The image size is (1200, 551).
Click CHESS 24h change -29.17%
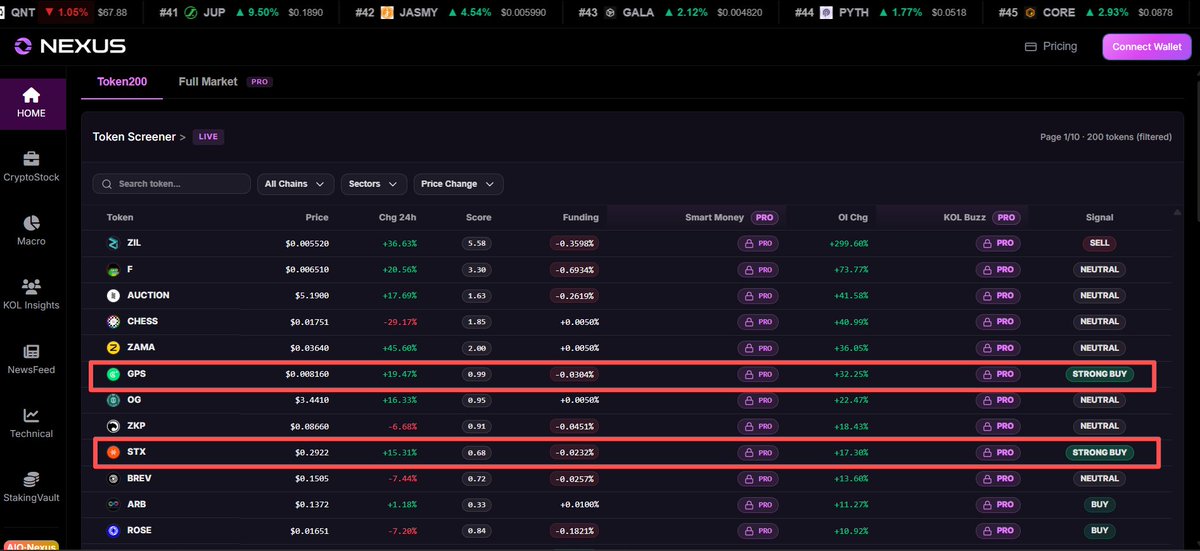tap(399, 322)
